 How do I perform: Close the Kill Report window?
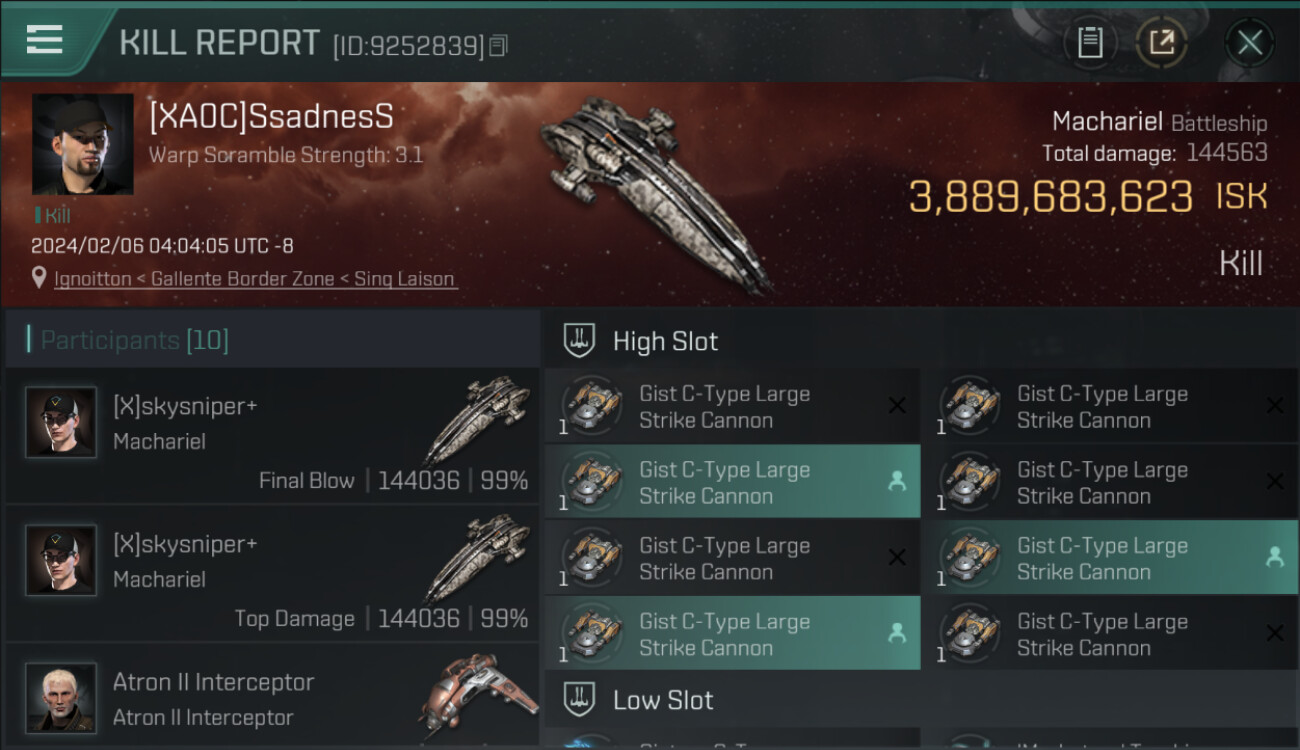[x=1249, y=43]
